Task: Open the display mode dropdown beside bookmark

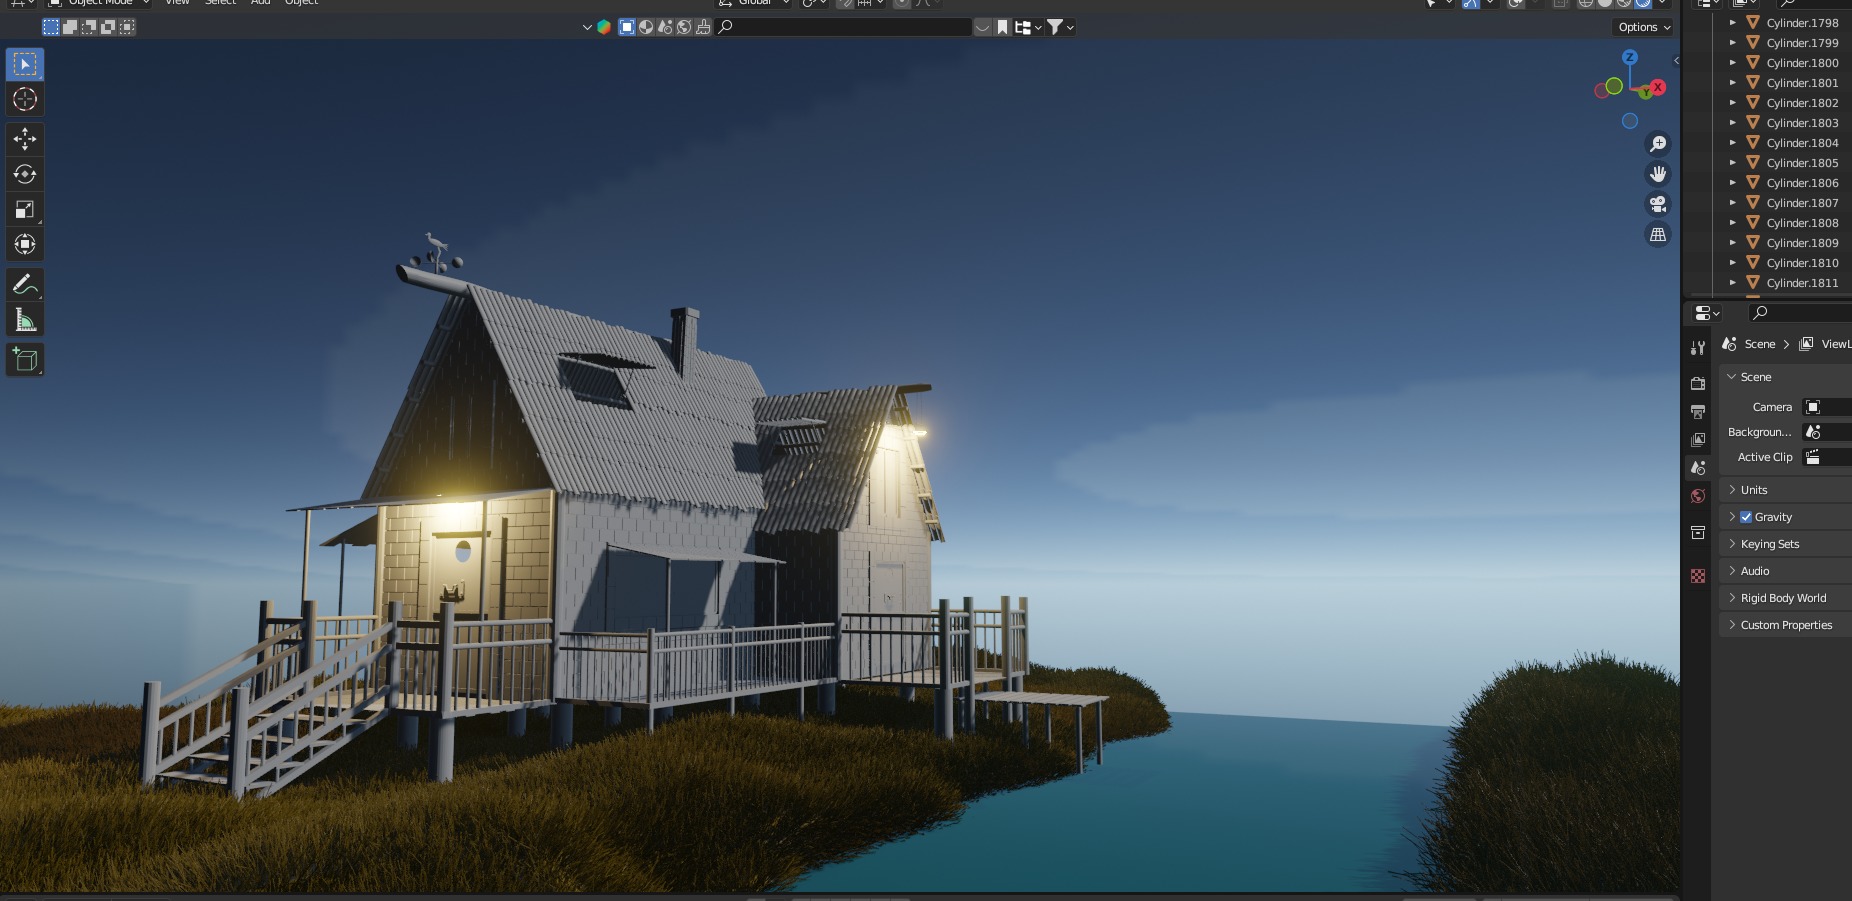Action: pos(1028,27)
